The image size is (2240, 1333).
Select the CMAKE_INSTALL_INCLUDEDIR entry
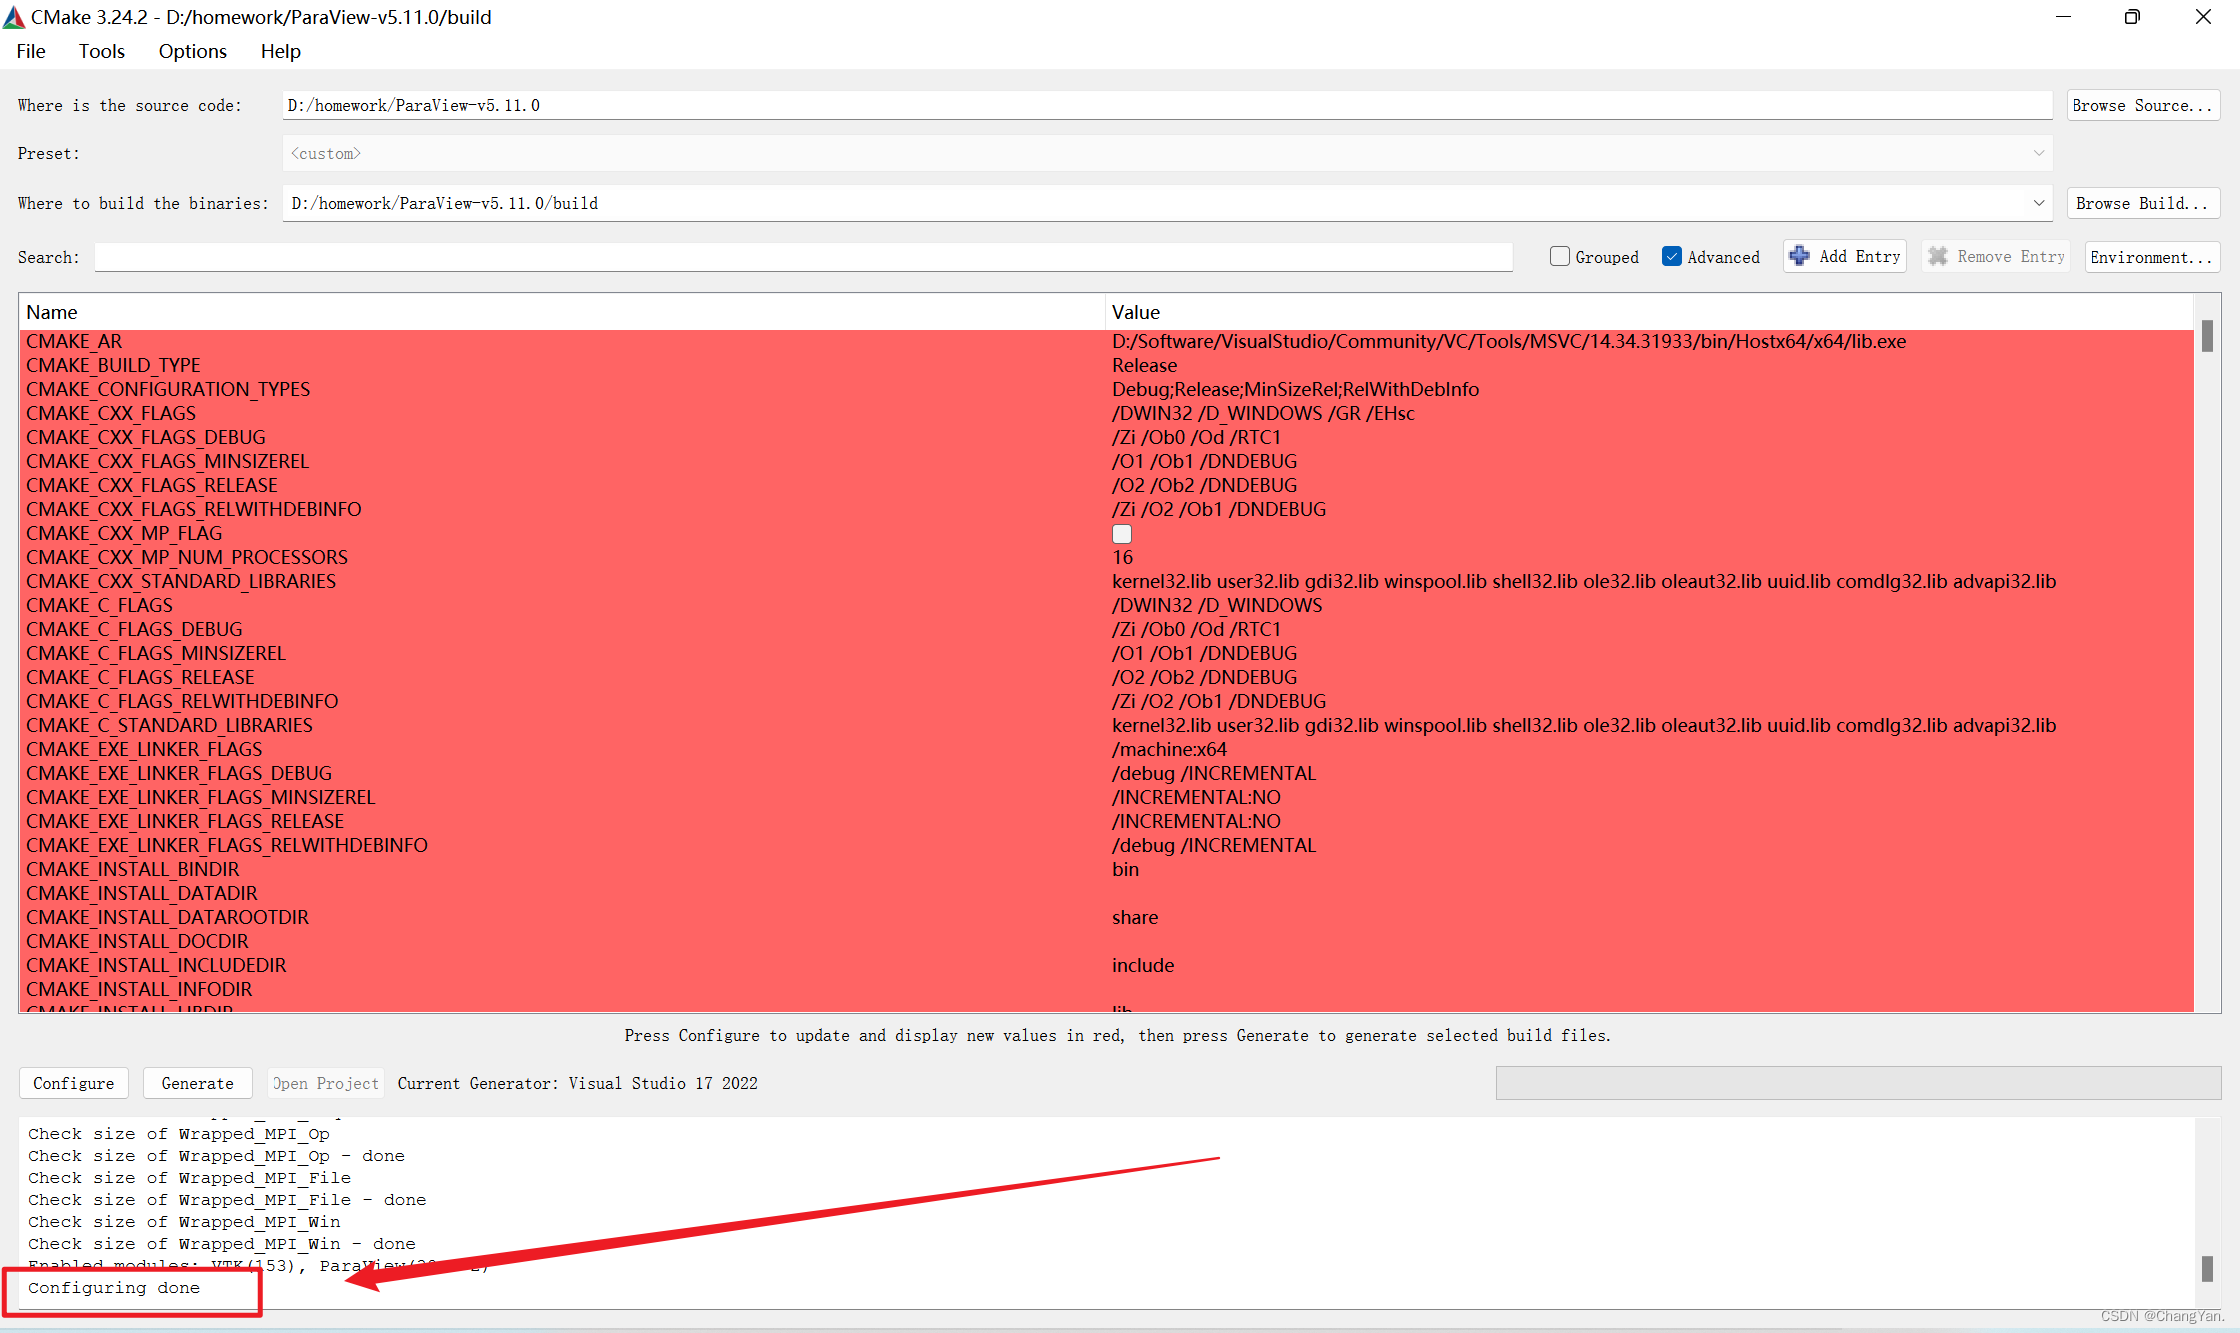point(156,965)
